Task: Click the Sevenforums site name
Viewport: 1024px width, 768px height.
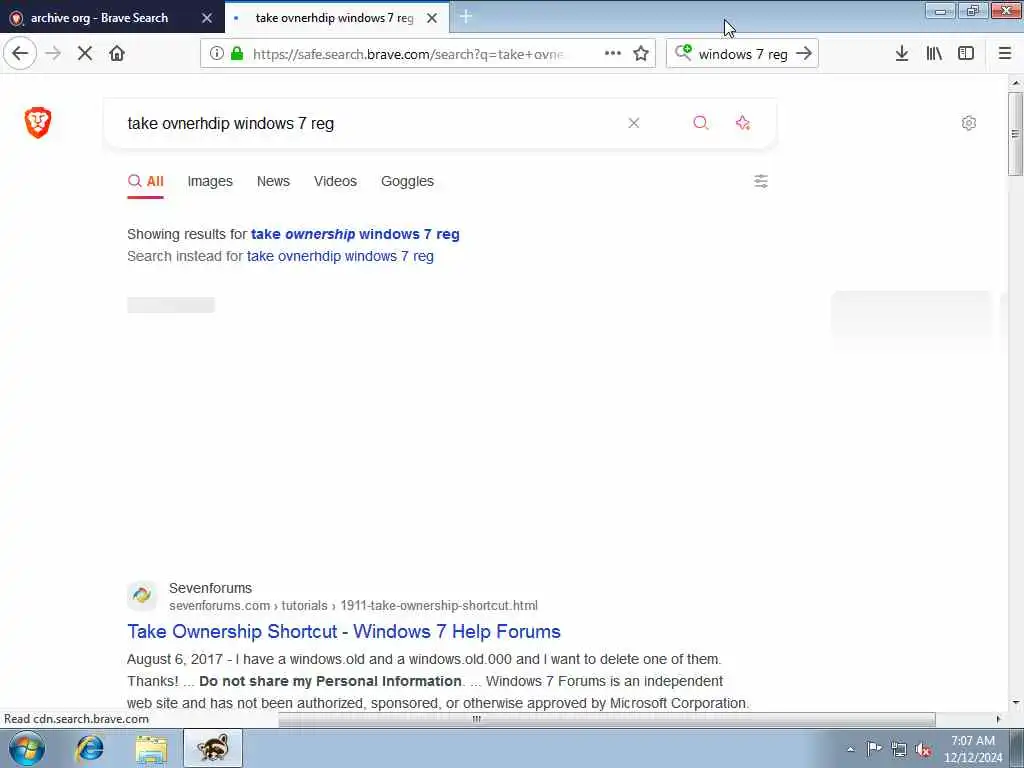Action: click(x=210, y=588)
